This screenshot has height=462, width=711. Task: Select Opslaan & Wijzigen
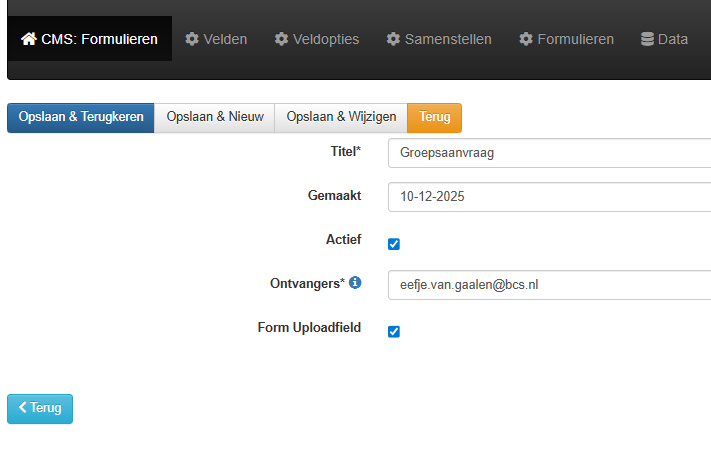(x=341, y=118)
